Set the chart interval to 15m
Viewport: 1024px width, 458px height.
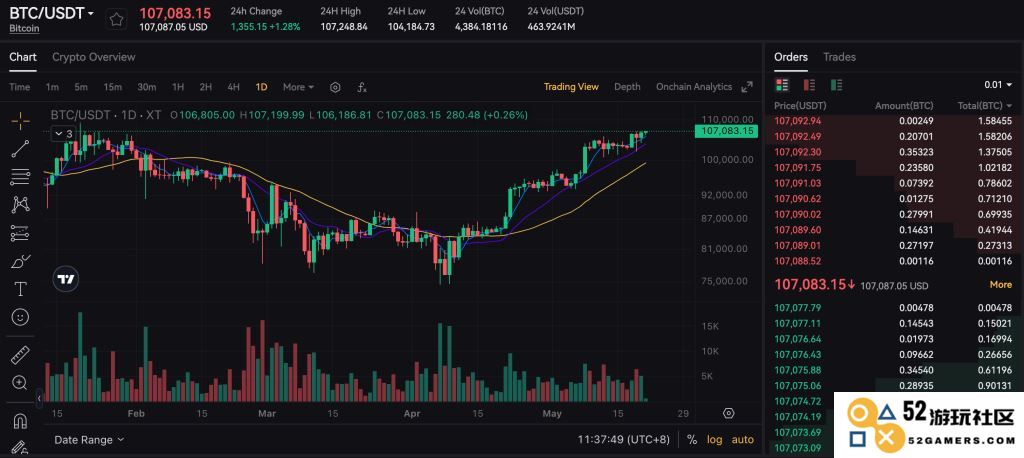point(112,87)
